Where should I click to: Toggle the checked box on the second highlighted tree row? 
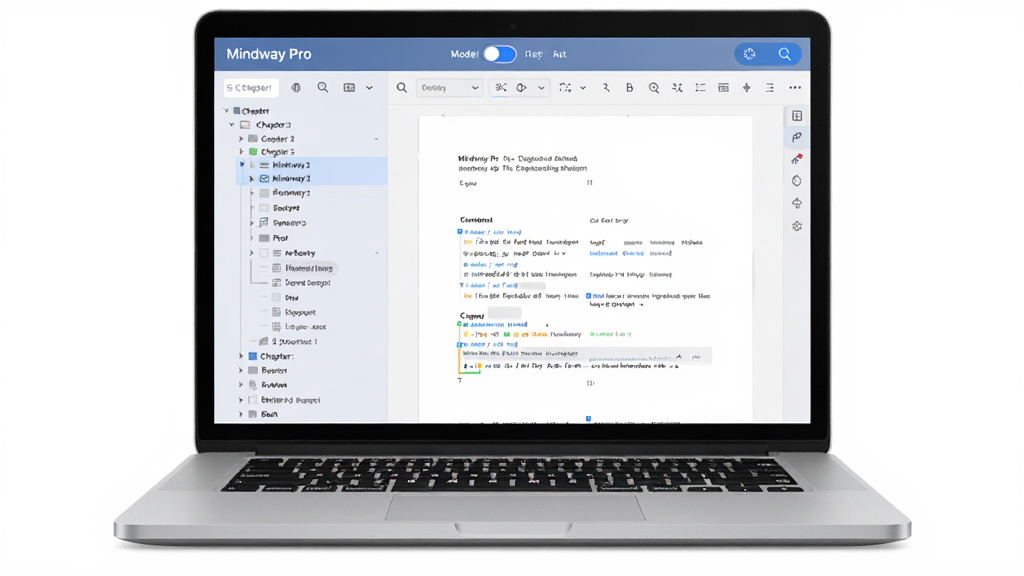264,178
